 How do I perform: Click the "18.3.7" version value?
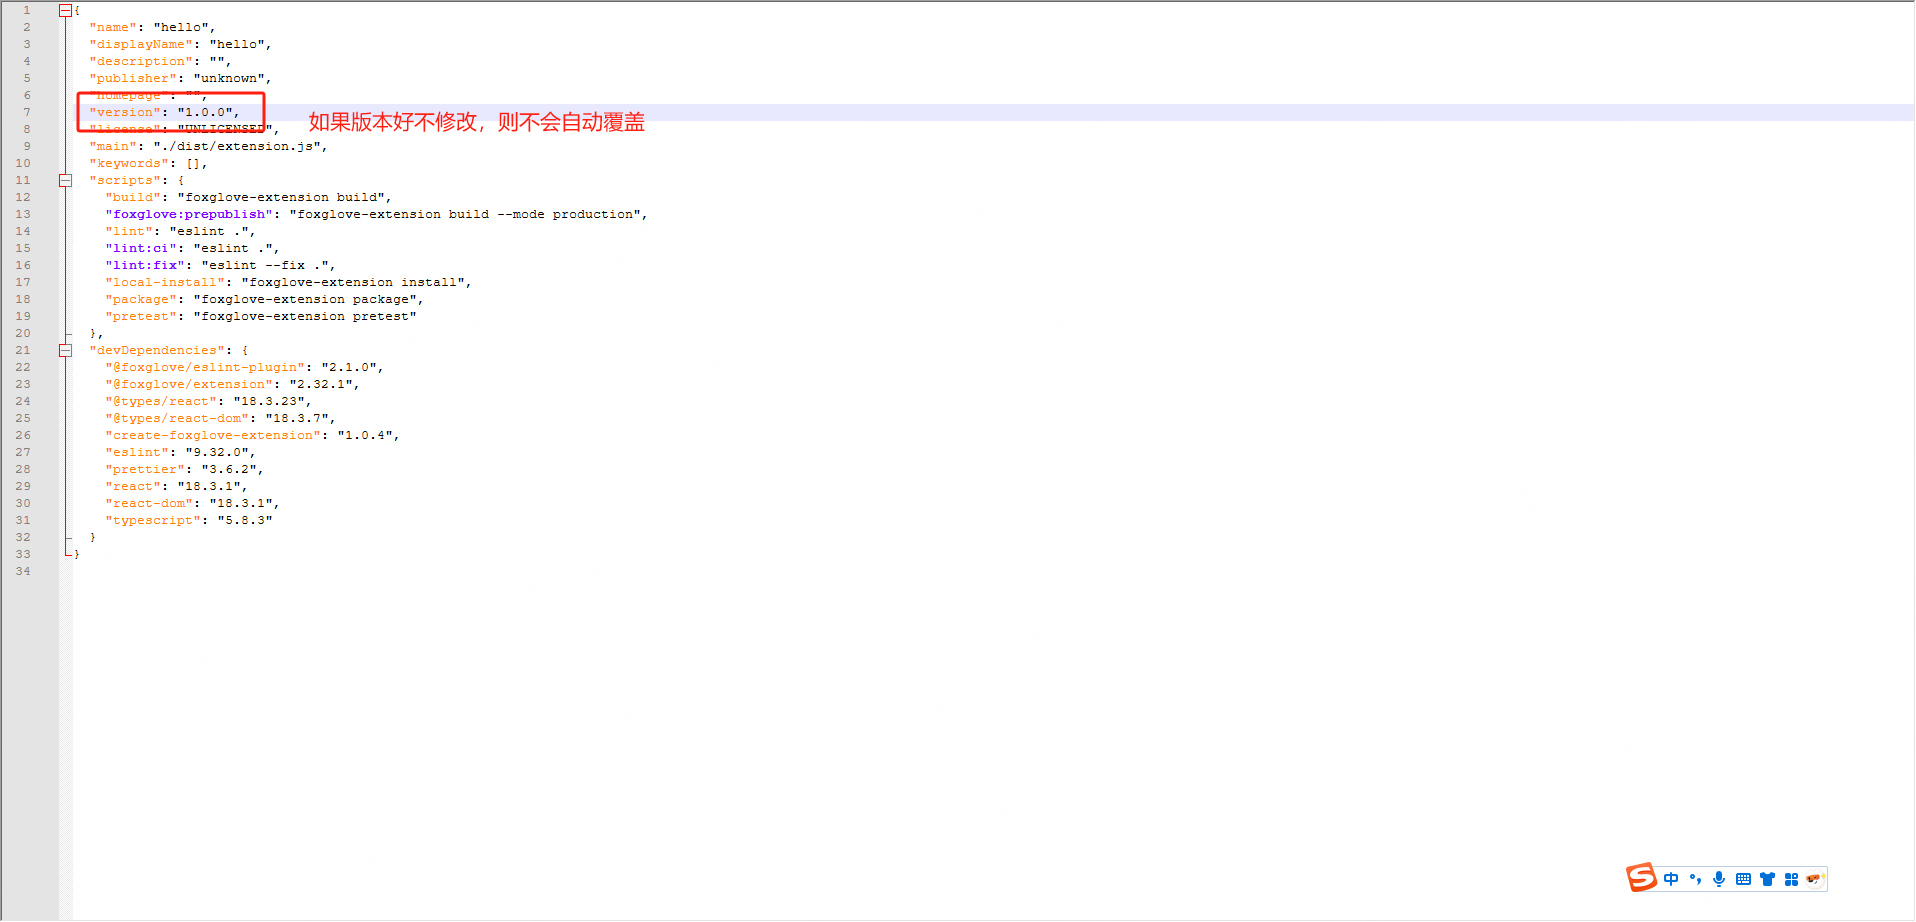297,418
